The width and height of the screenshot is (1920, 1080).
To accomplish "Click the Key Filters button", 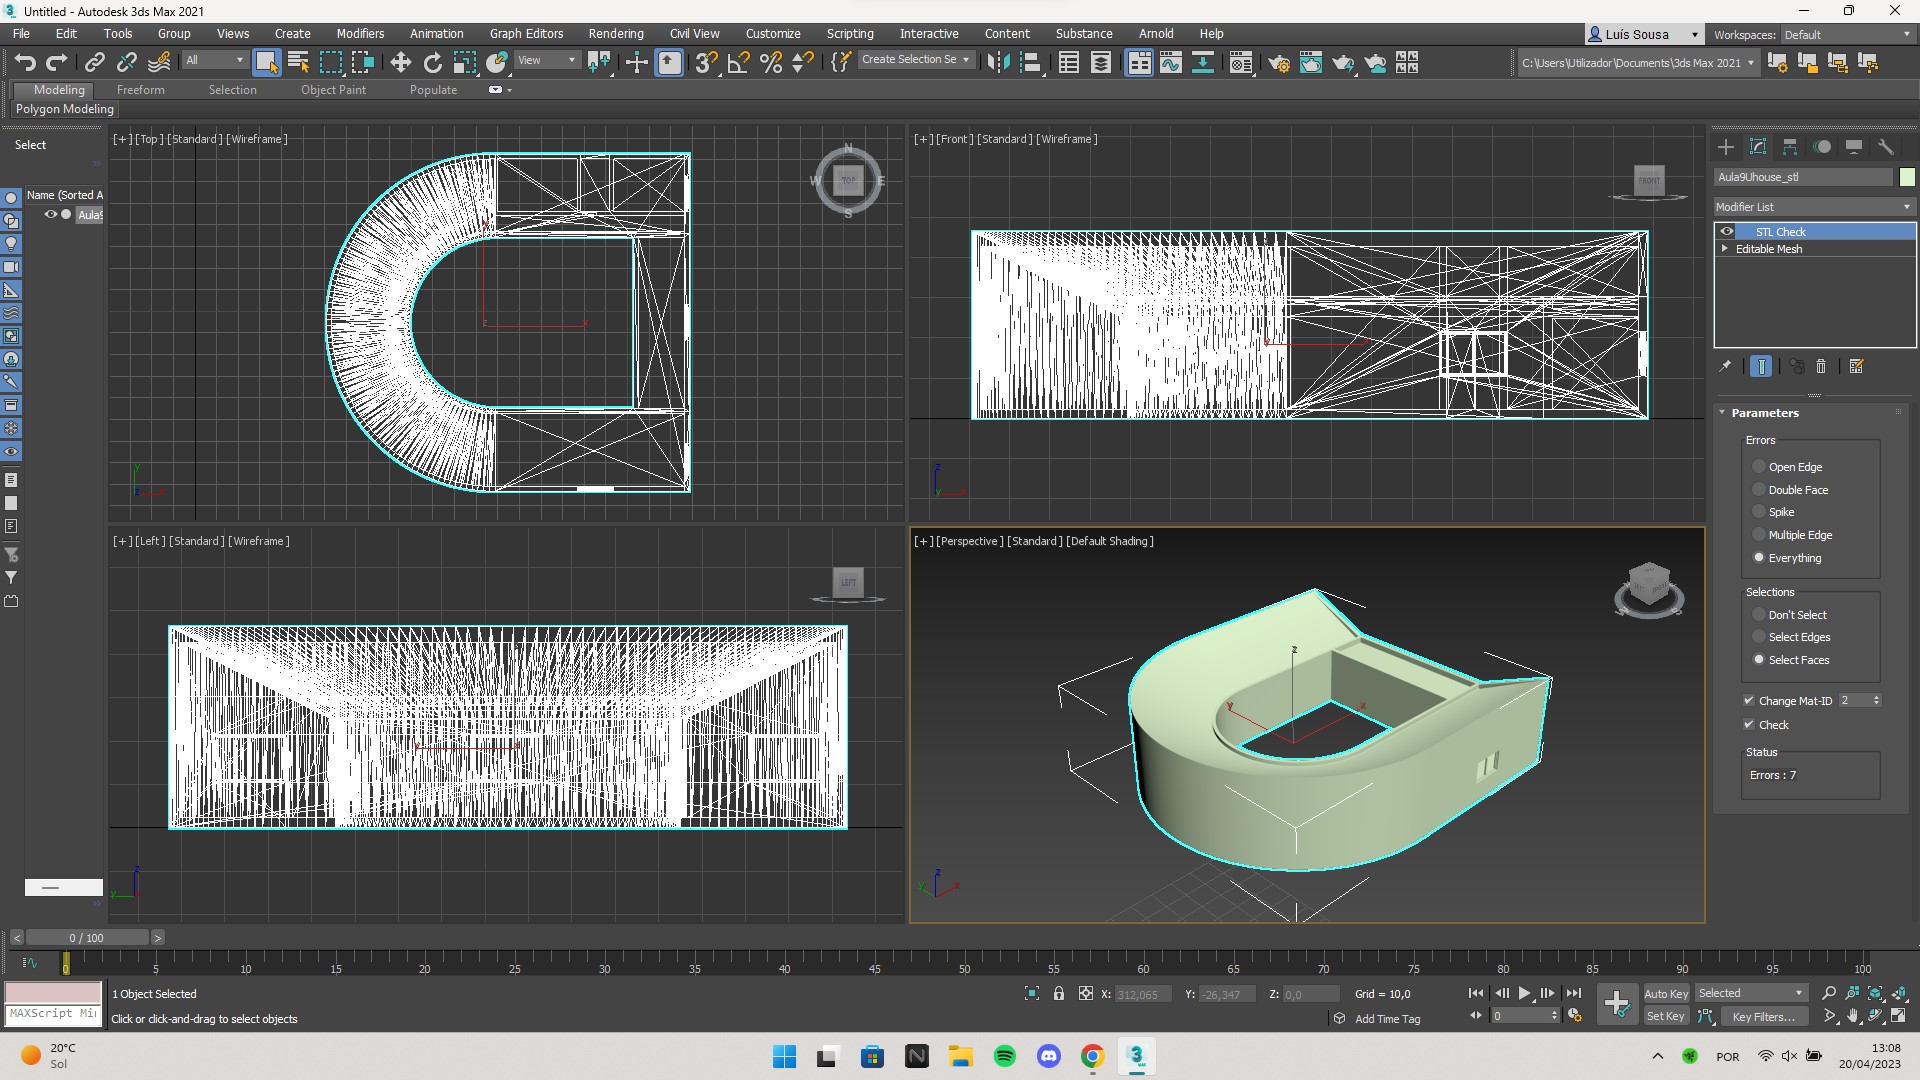I will point(1763,1016).
